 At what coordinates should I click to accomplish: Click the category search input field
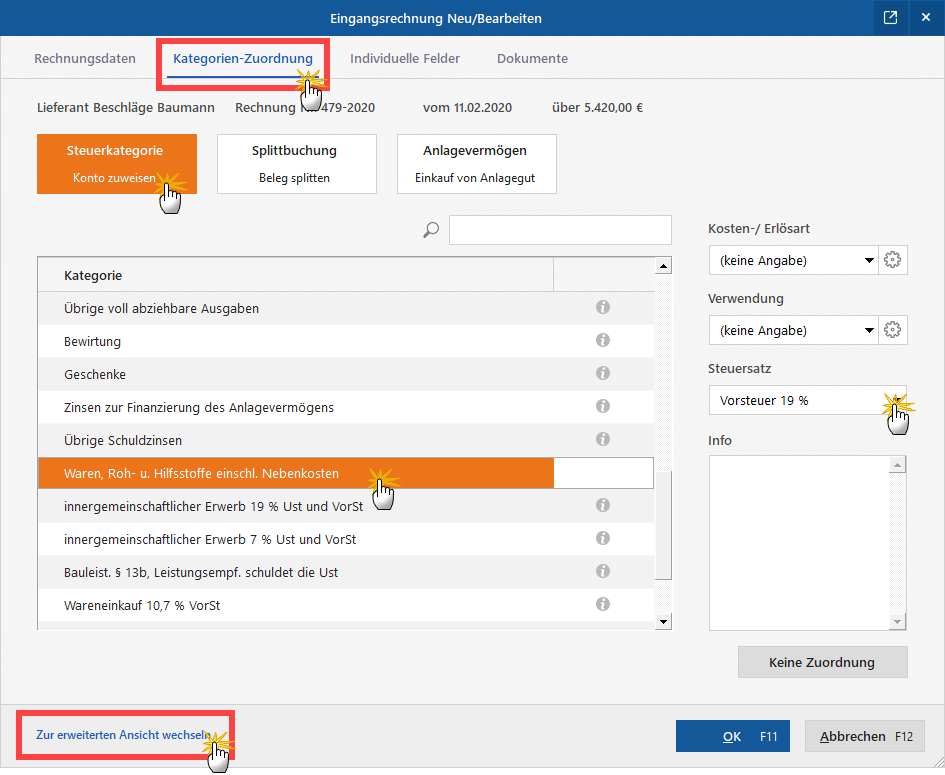(560, 230)
